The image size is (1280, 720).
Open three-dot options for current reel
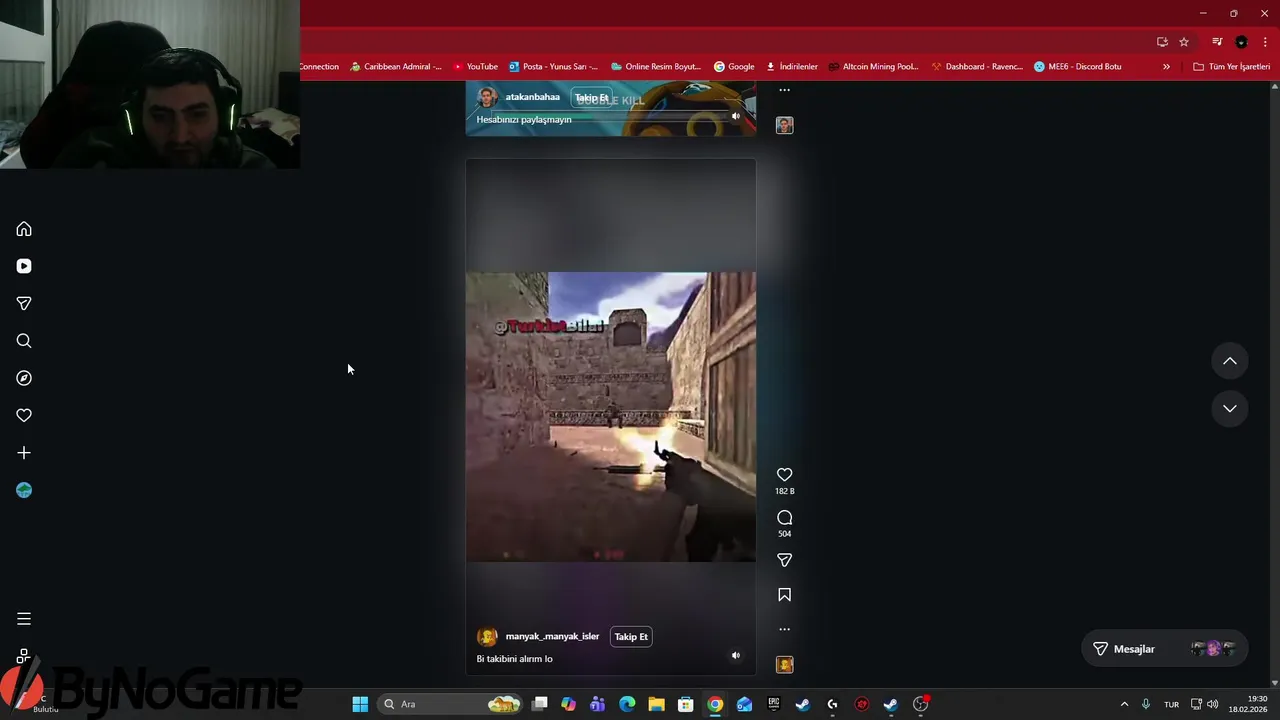[x=784, y=629]
